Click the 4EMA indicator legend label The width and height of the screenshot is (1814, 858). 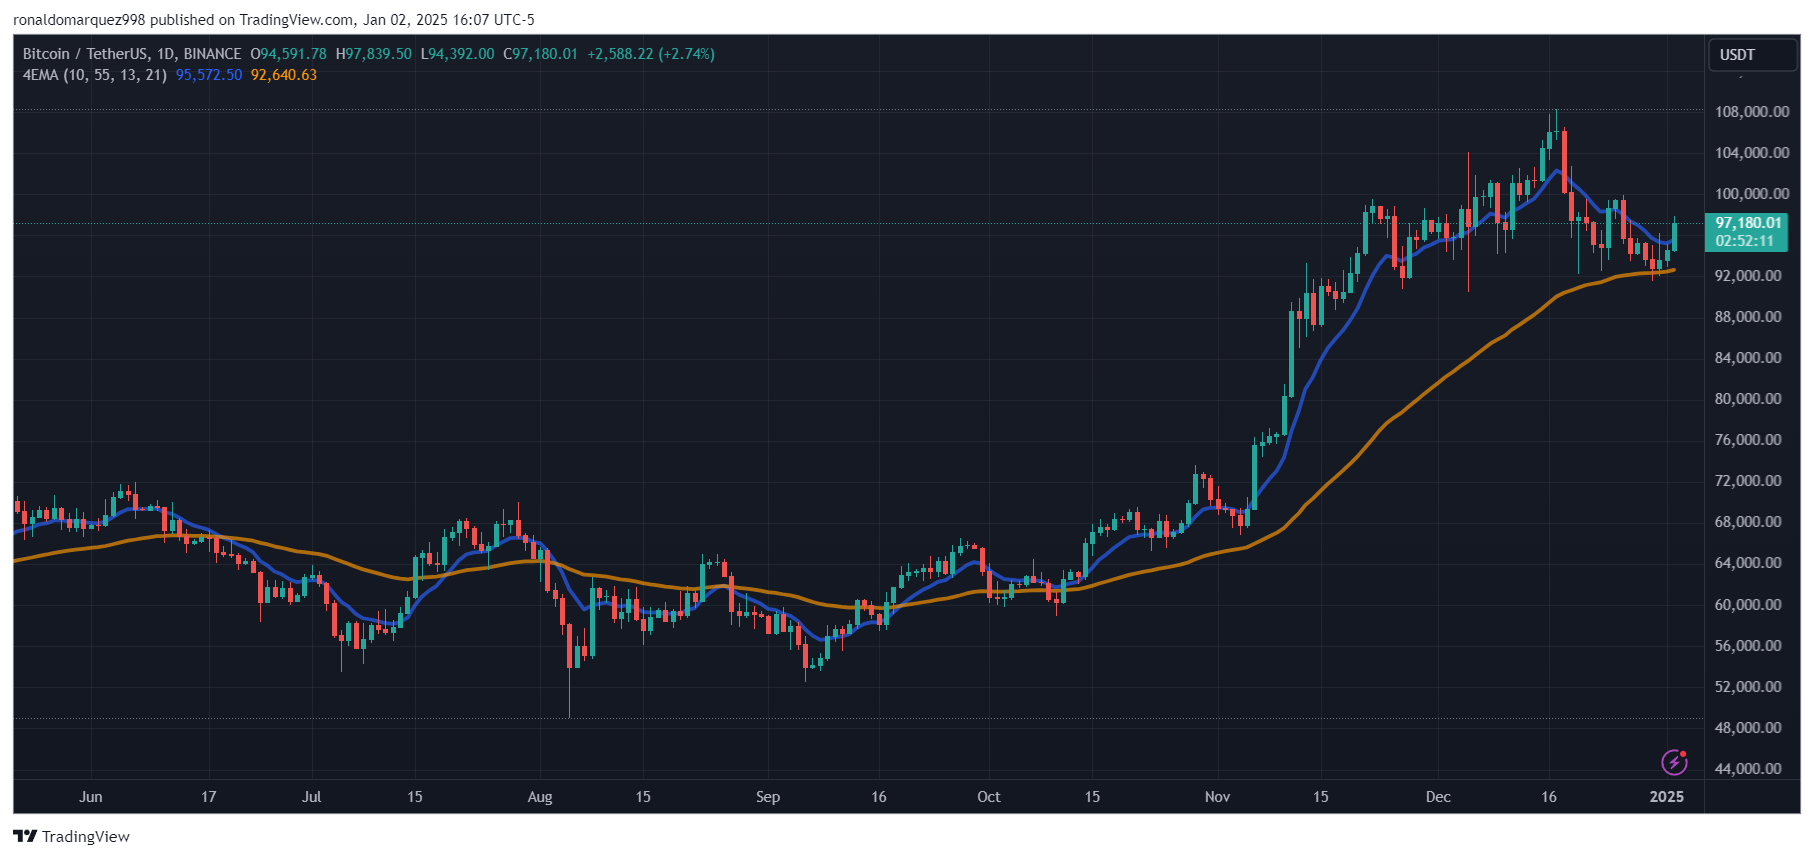pos(95,75)
